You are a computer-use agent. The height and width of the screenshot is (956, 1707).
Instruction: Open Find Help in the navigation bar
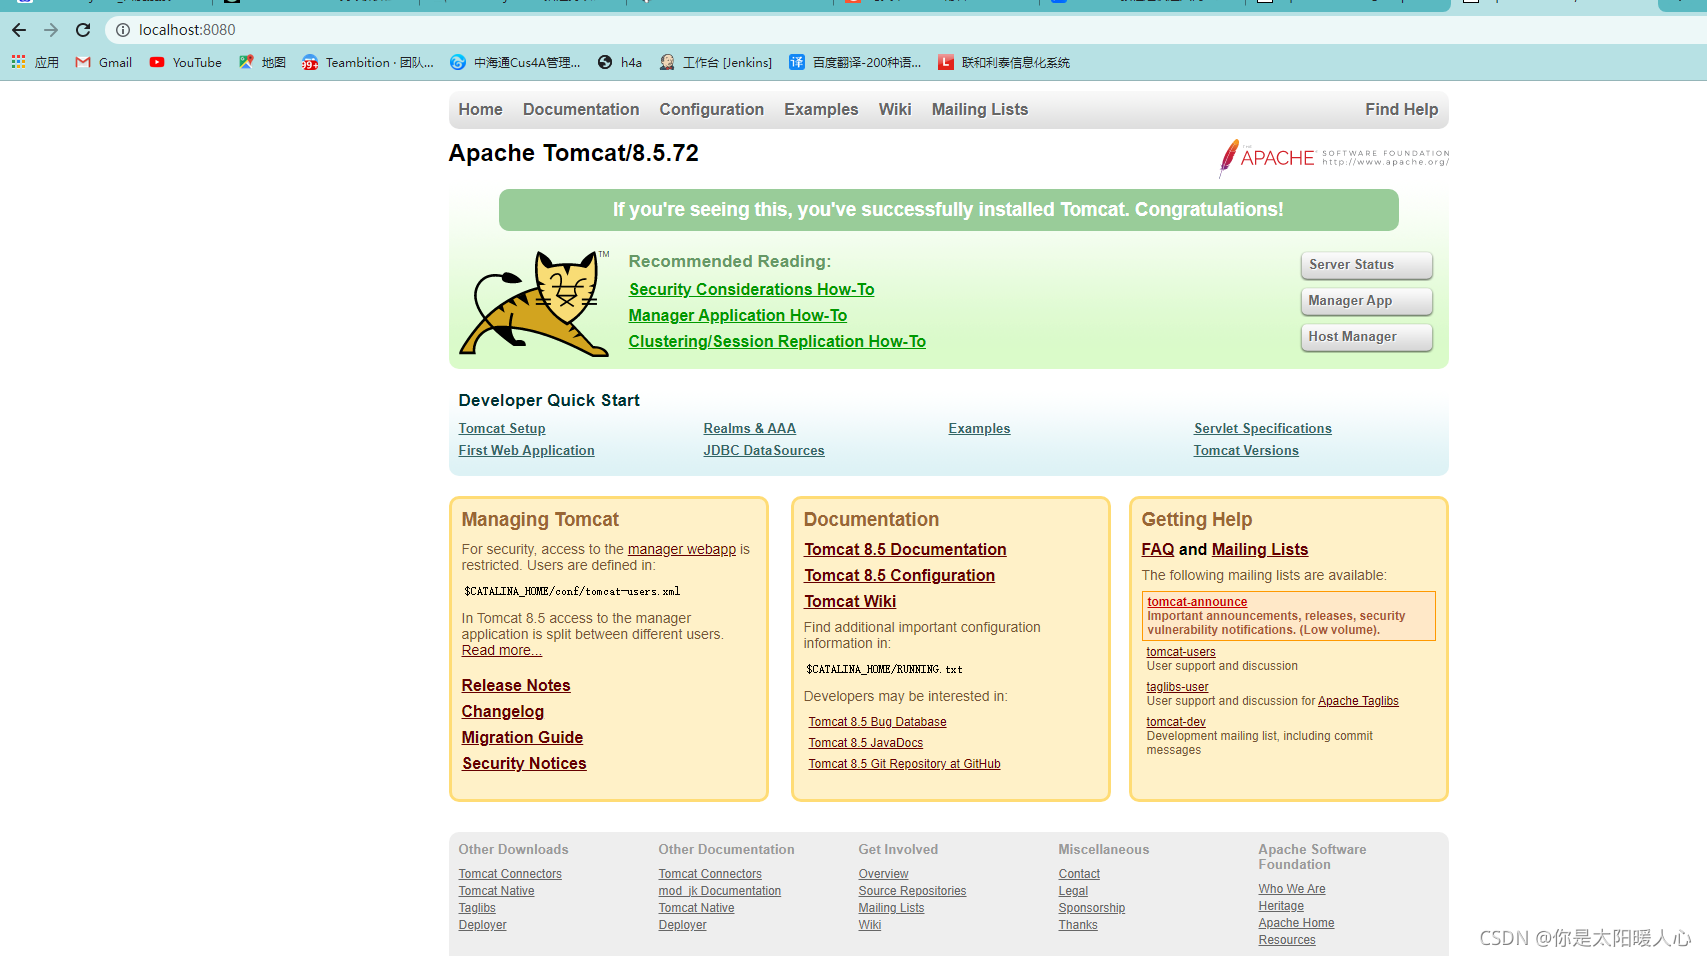click(1401, 110)
